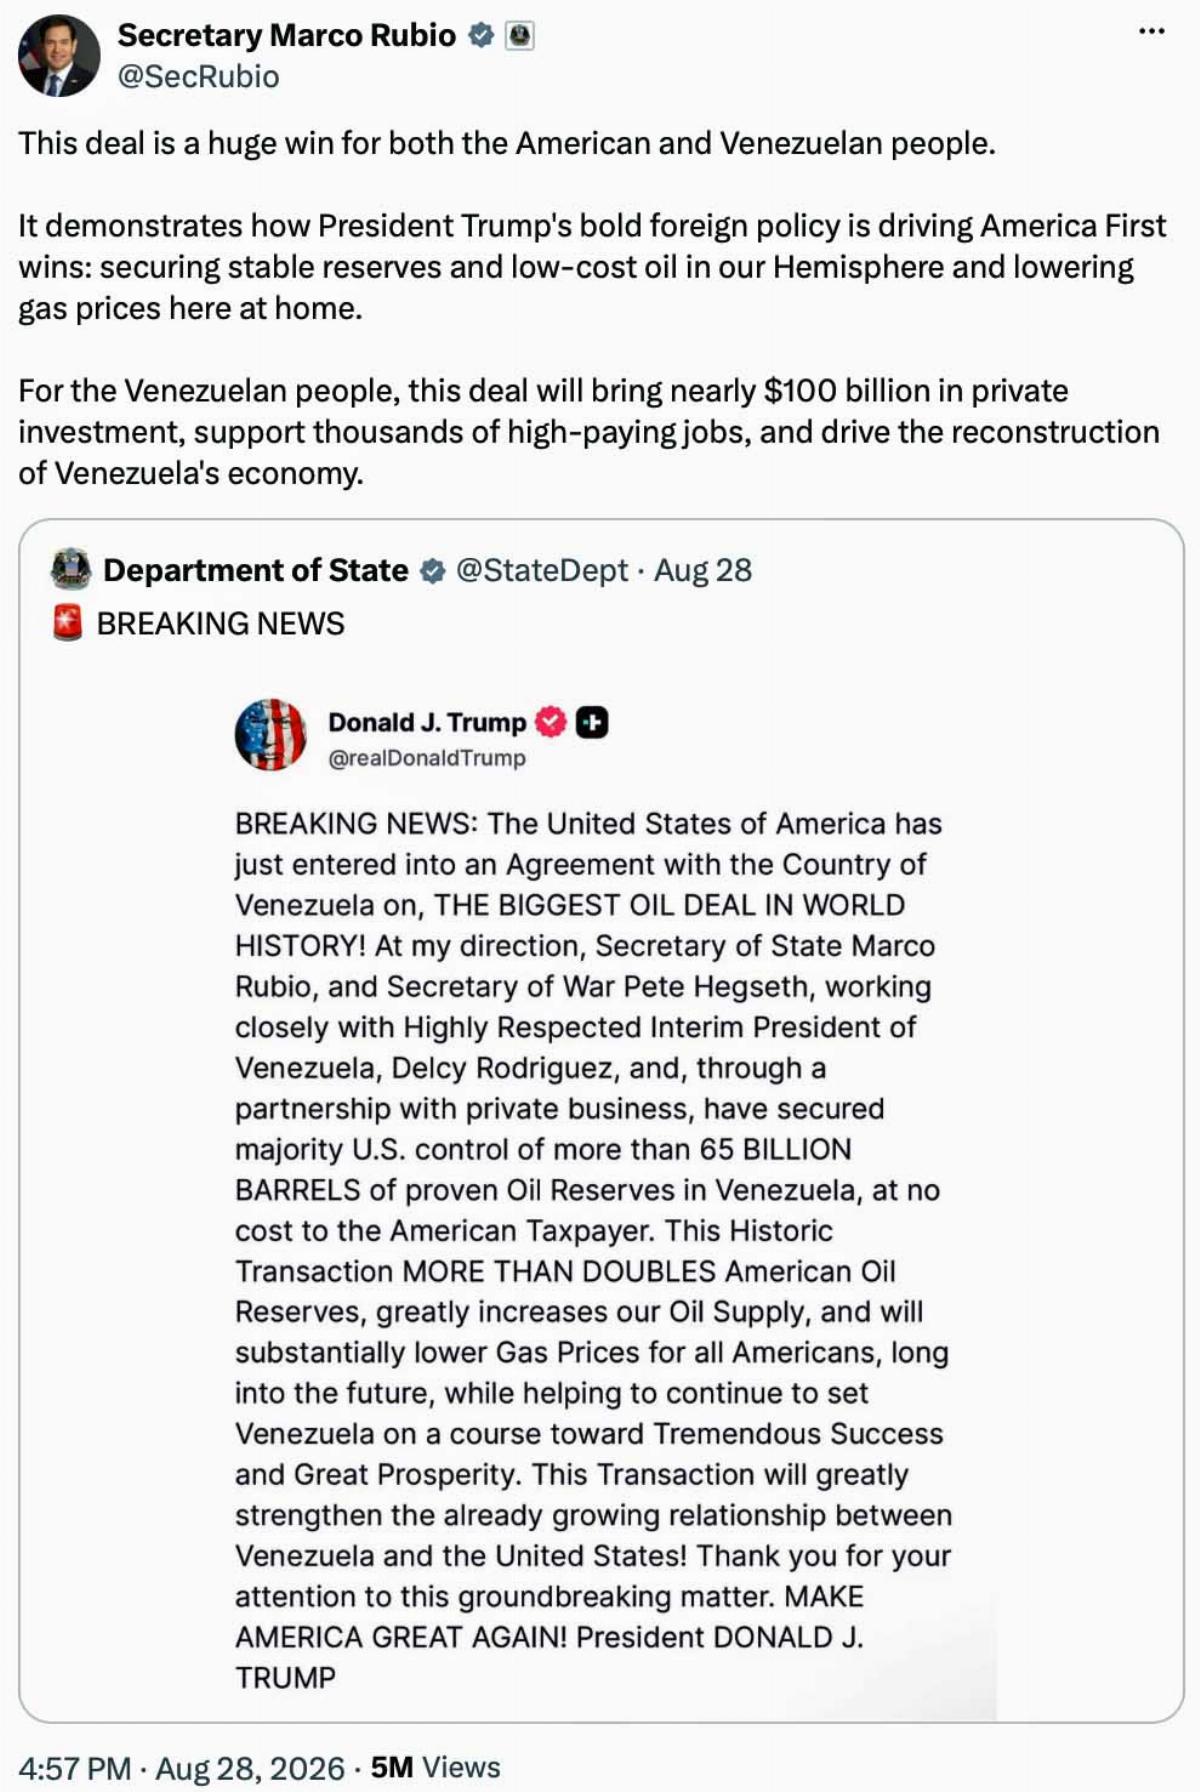Open the Department of State account name
This screenshot has width=1200, height=1792.
point(256,570)
